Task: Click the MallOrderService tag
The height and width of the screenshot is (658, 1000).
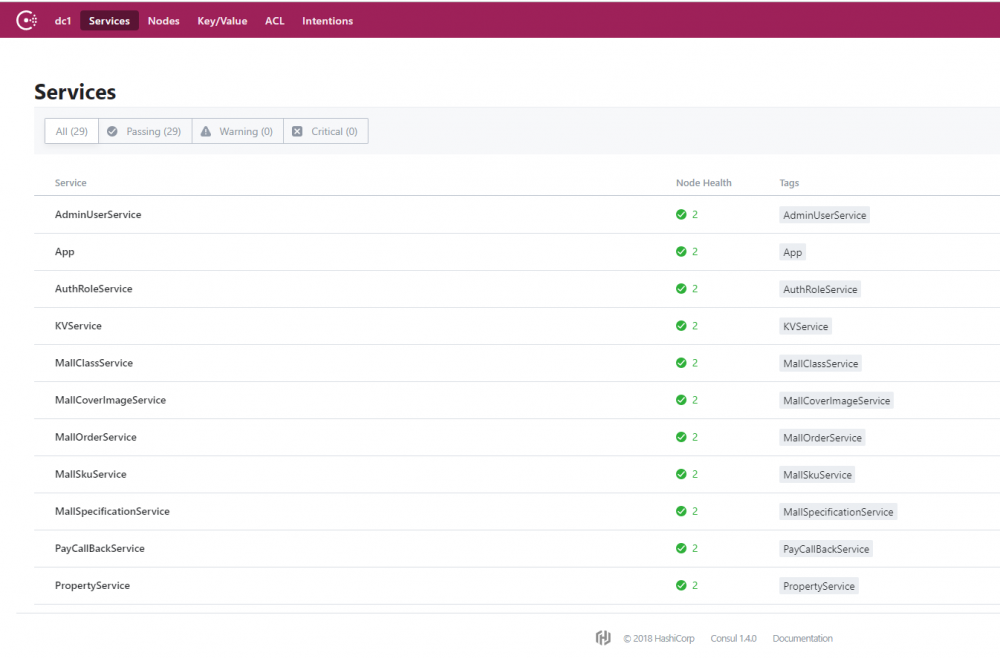Action: pyautogui.click(x=822, y=437)
